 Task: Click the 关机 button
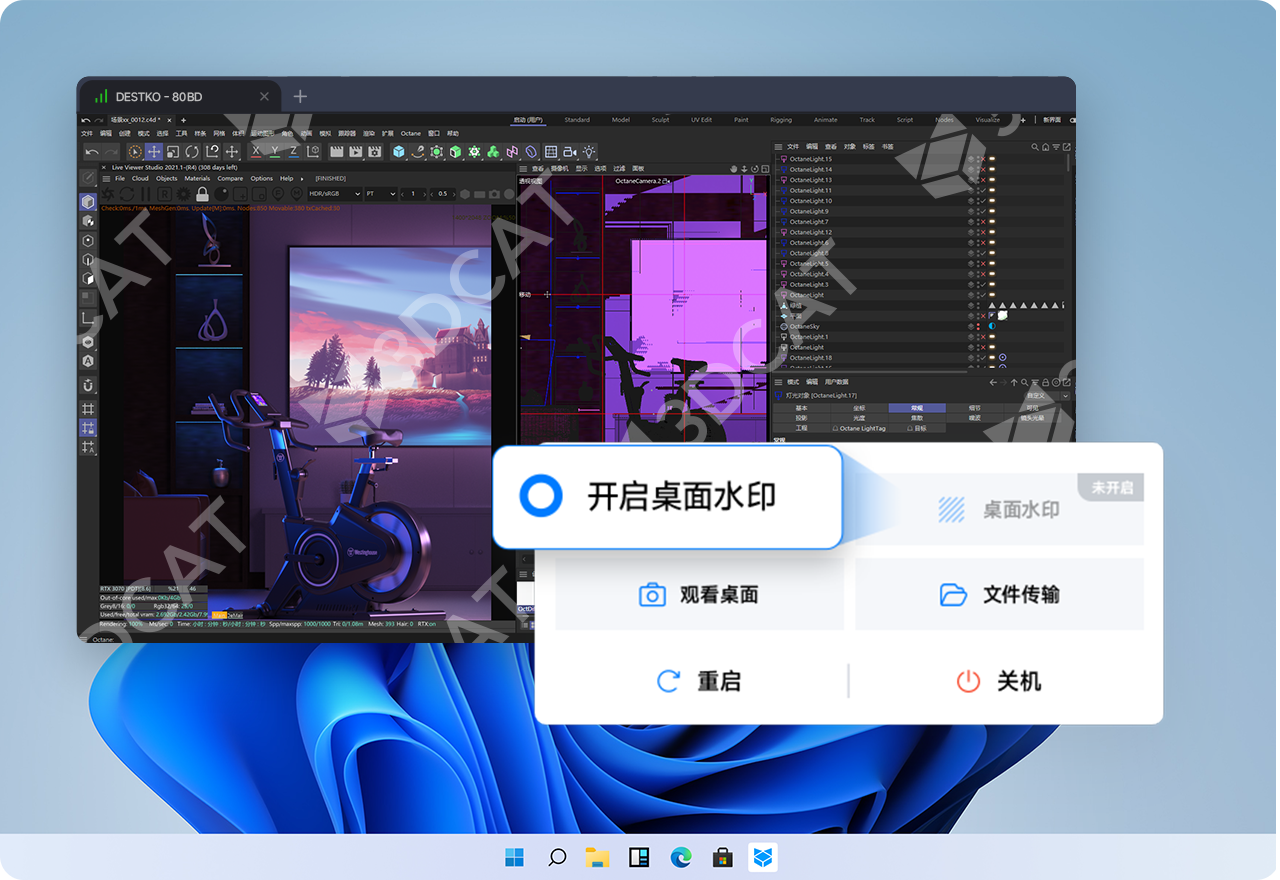(999, 681)
